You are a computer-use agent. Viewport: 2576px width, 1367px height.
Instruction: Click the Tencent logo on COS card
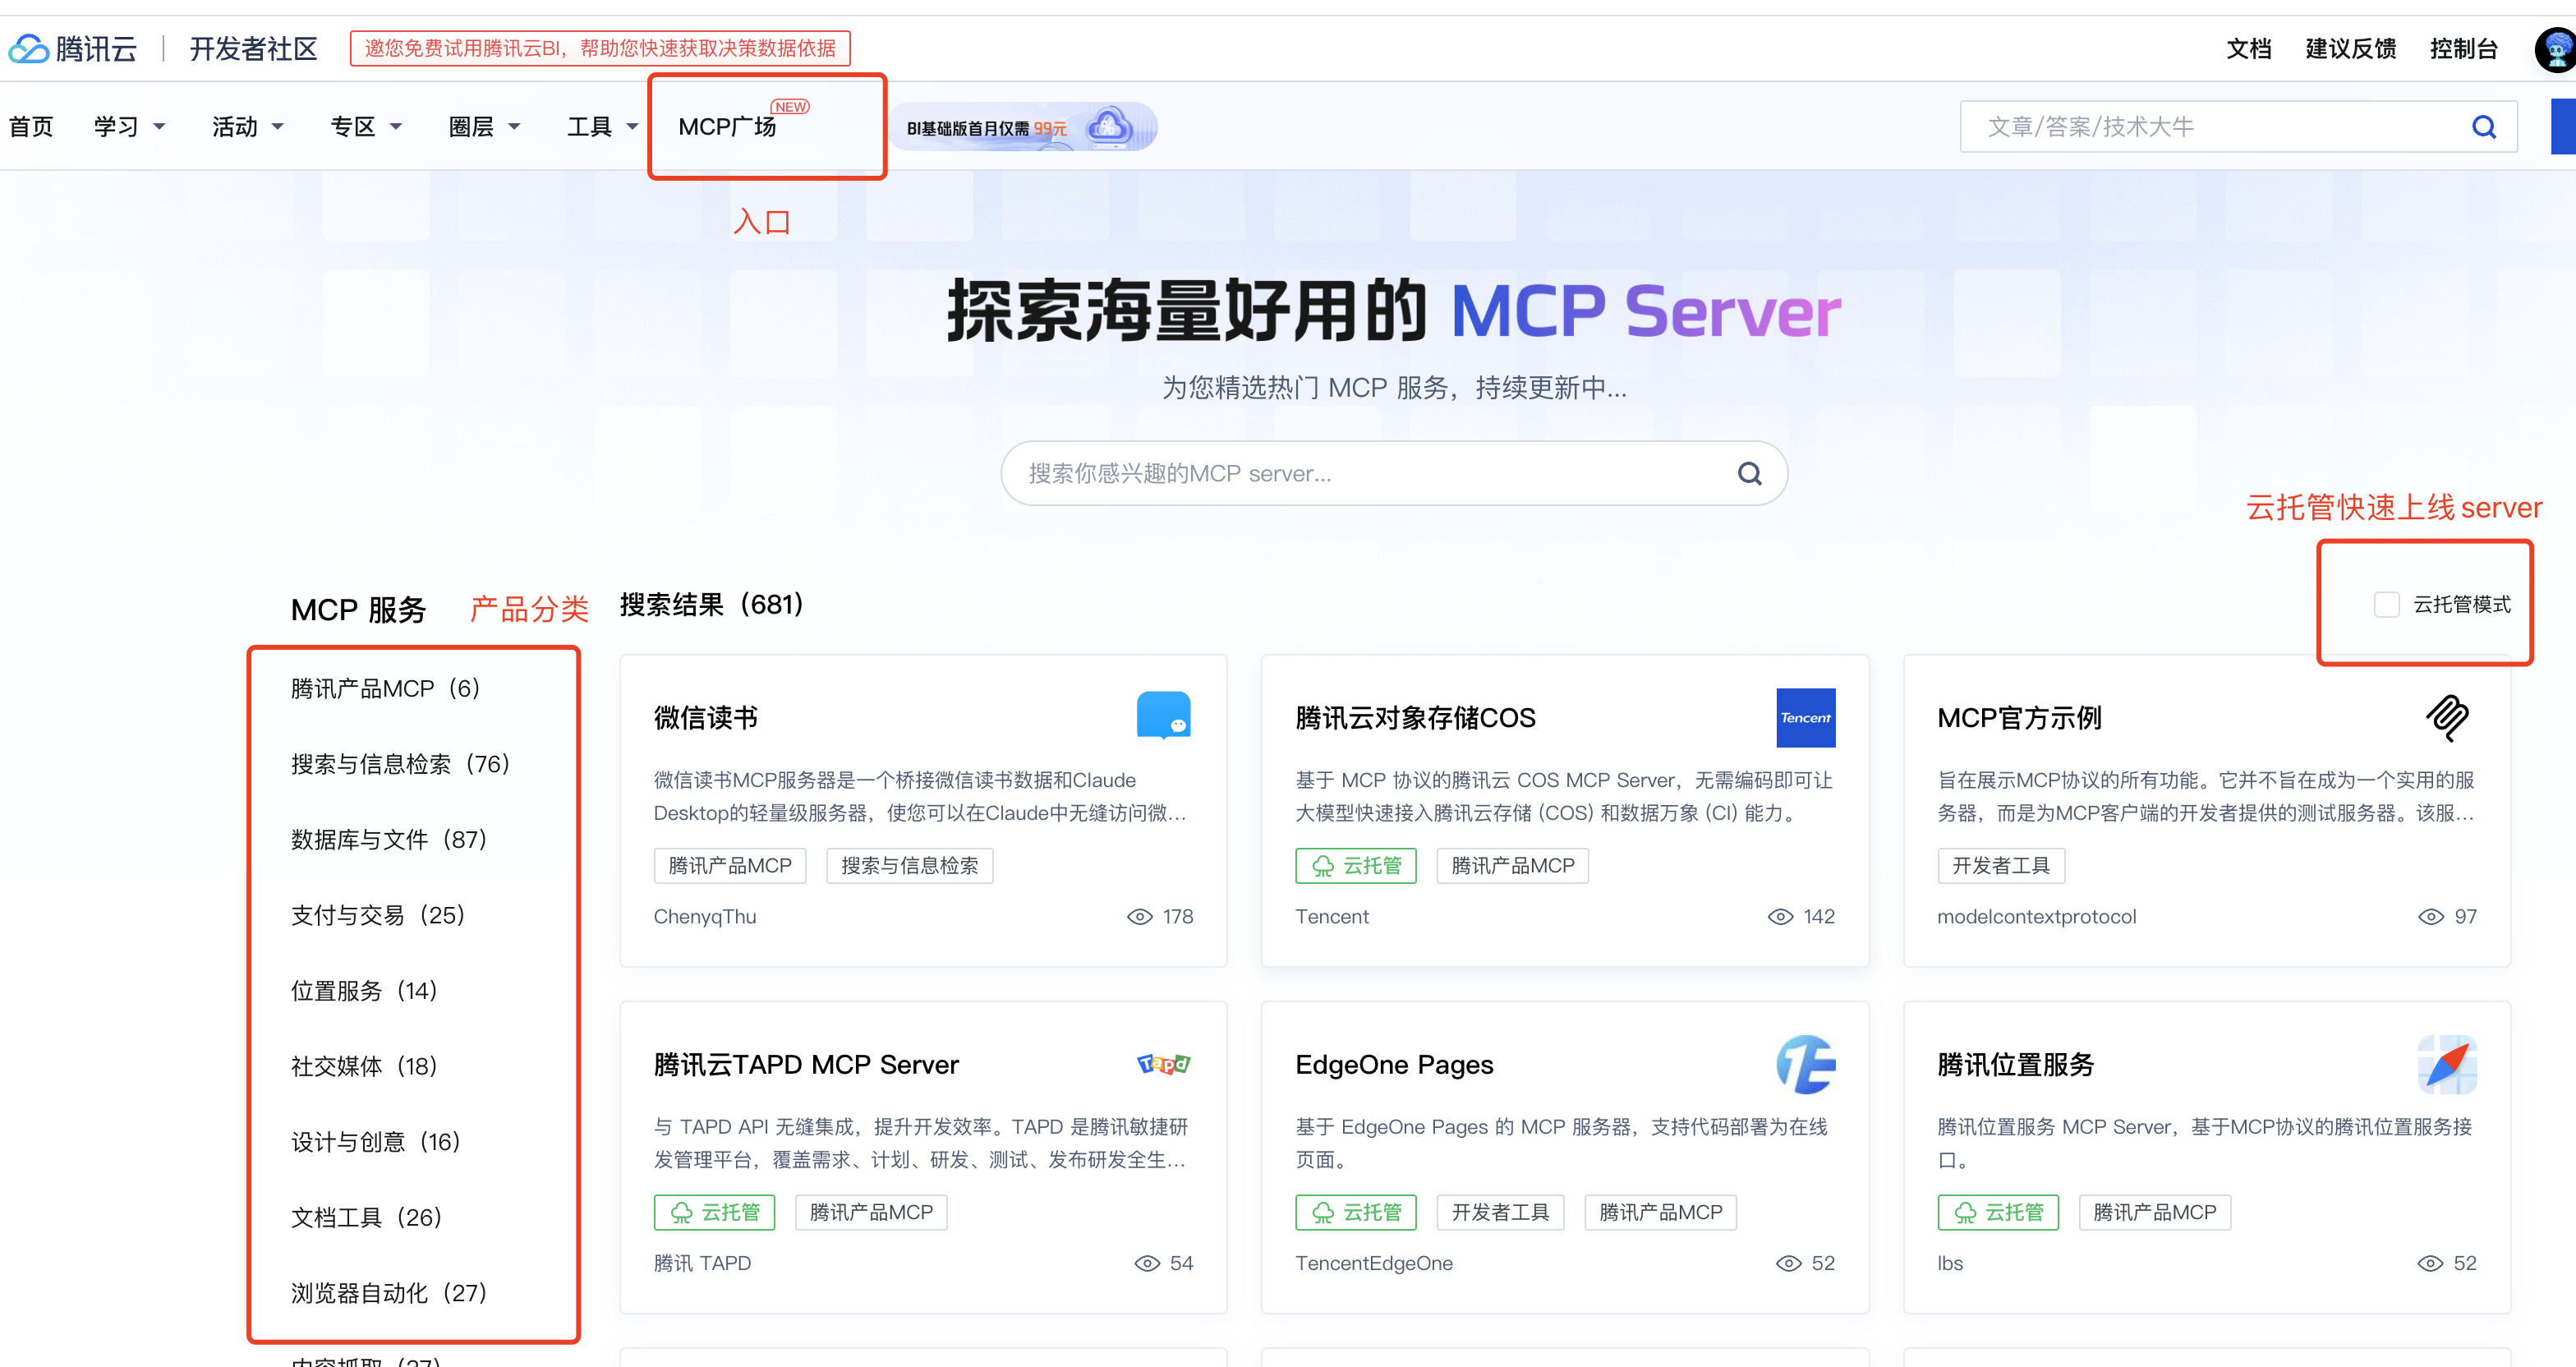tap(1805, 717)
